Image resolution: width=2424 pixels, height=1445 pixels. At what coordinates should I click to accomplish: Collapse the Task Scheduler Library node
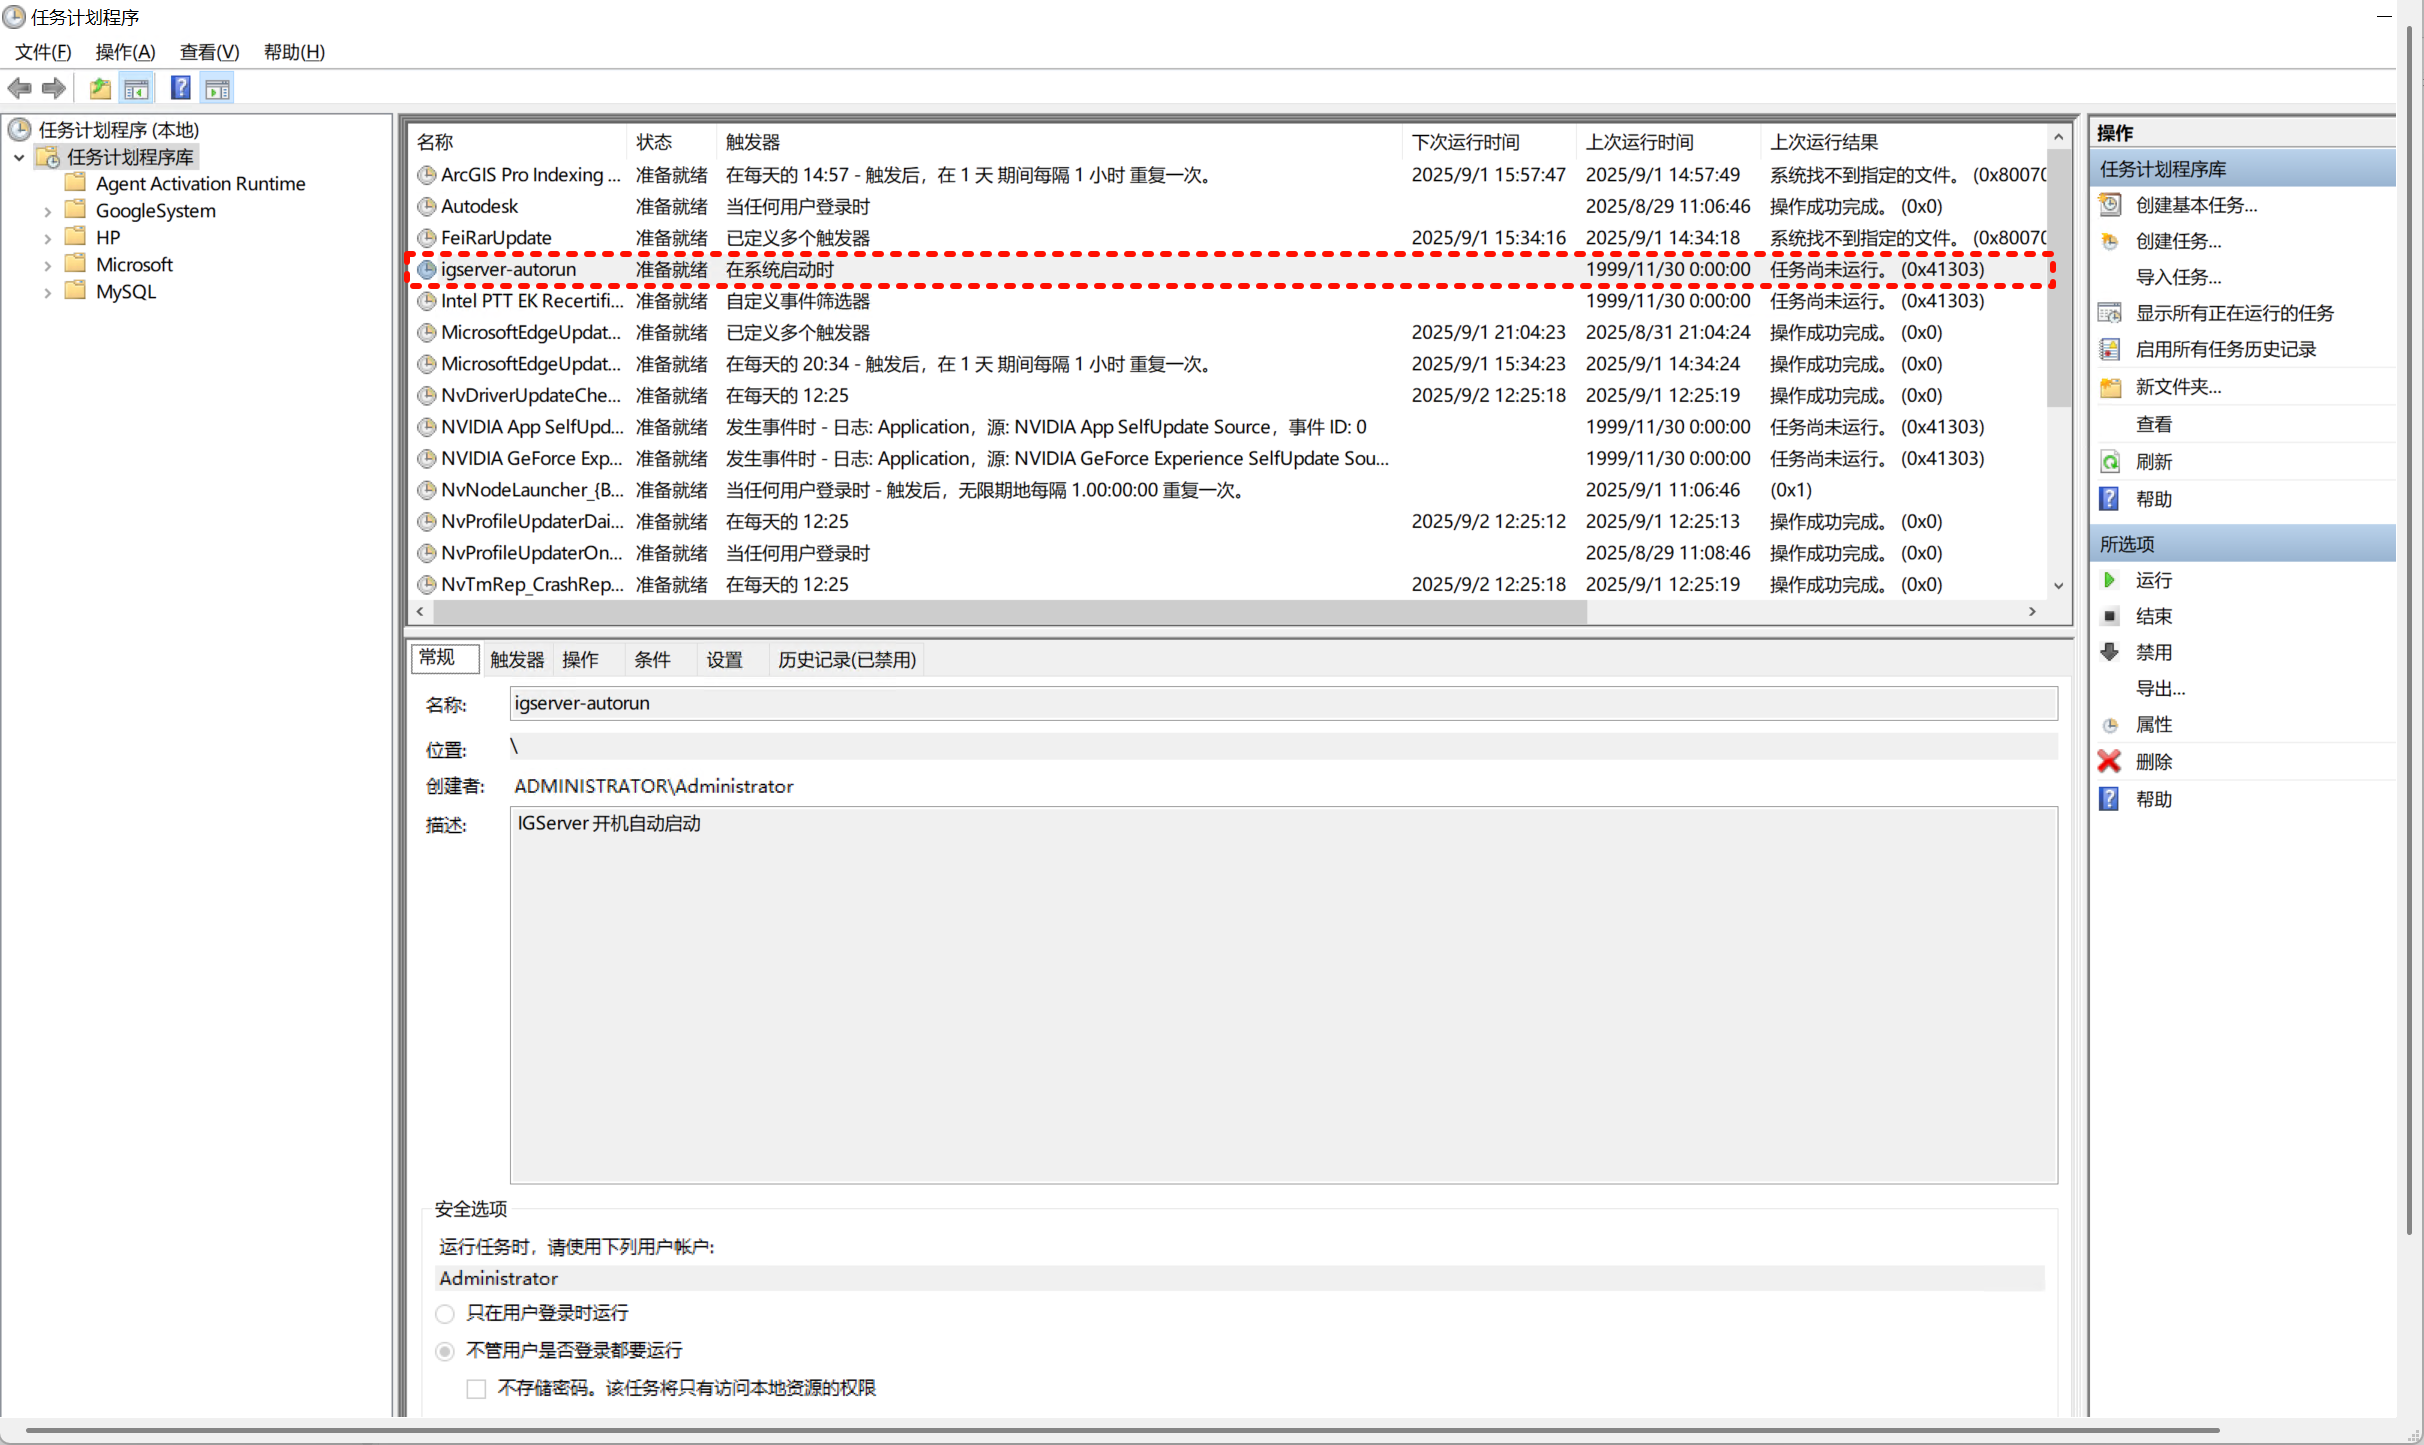pos(19,157)
